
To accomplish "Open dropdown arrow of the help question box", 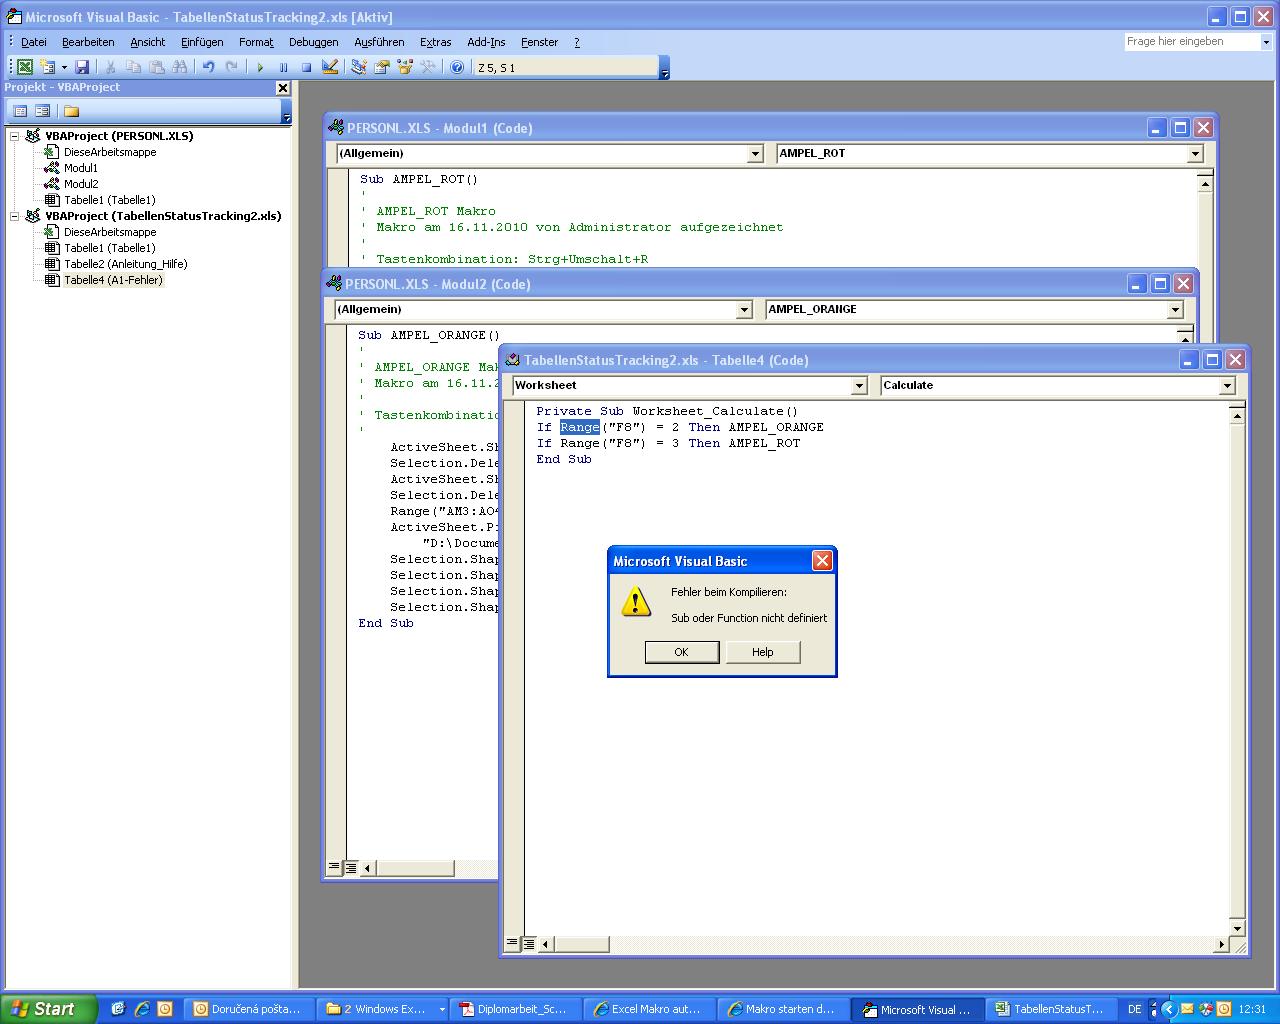I will [x=1265, y=42].
